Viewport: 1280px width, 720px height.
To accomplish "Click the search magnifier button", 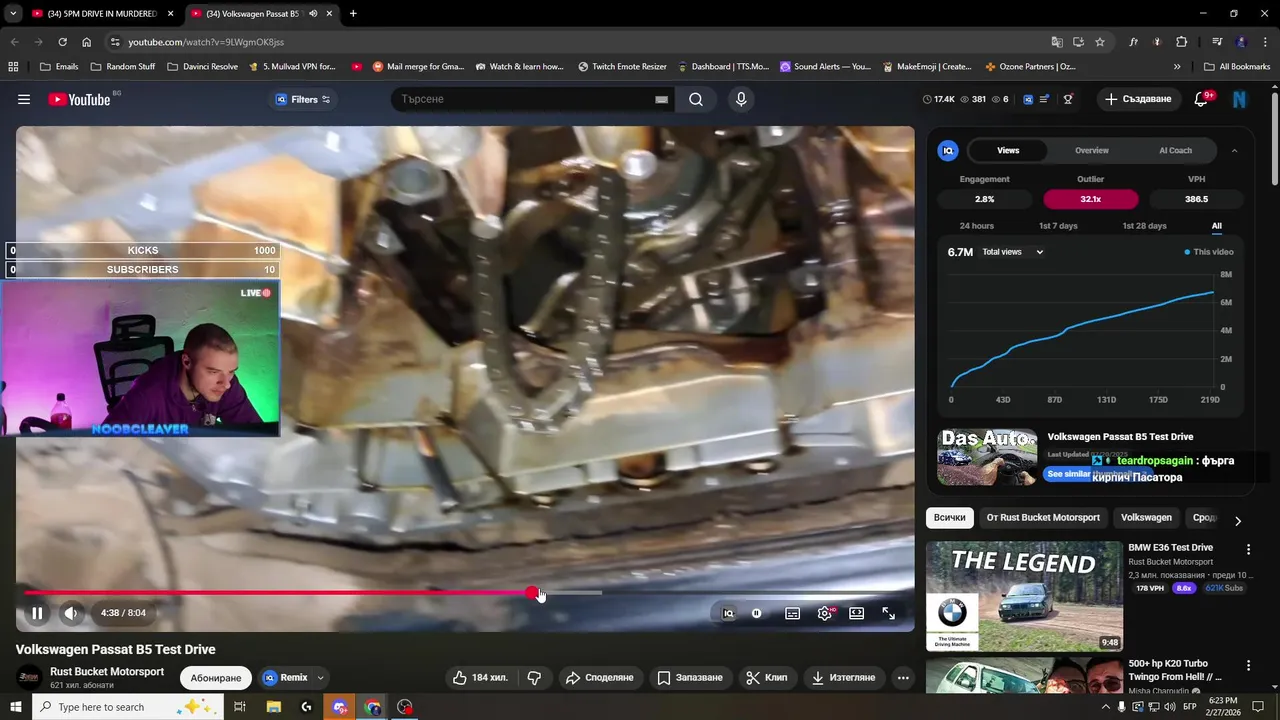I will 696,99.
